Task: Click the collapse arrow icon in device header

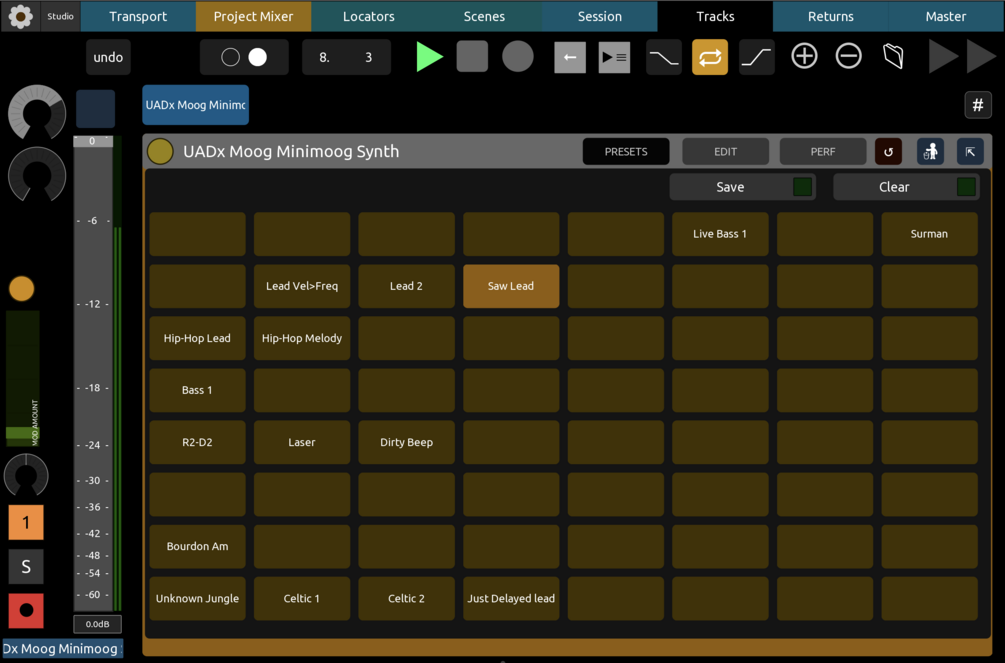Action: [x=970, y=152]
